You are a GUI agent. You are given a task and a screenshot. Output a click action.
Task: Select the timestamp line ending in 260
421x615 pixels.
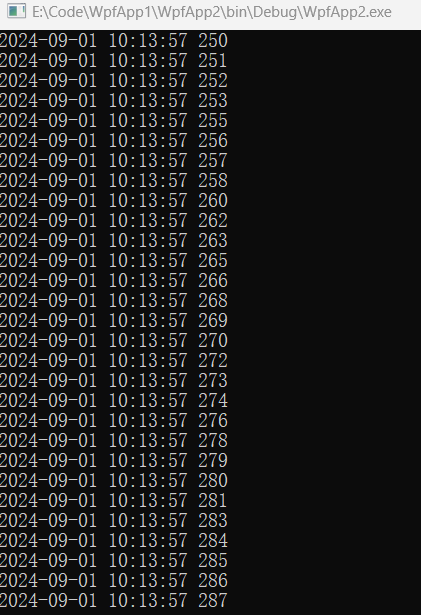click(114, 200)
